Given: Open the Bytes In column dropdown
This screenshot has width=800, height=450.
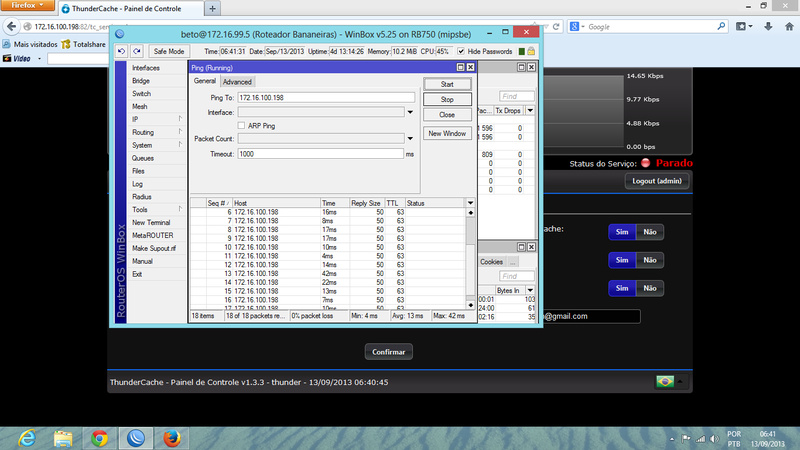Looking at the screenshot, I should point(530,290).
